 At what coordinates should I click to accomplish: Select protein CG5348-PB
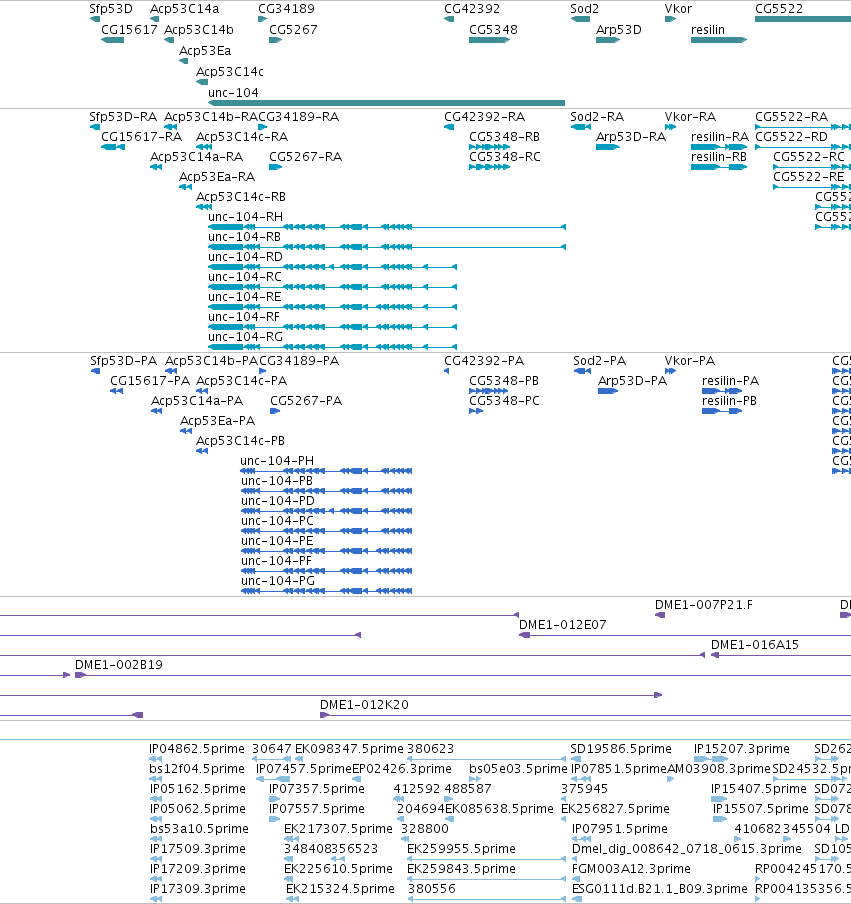(489, 391)
